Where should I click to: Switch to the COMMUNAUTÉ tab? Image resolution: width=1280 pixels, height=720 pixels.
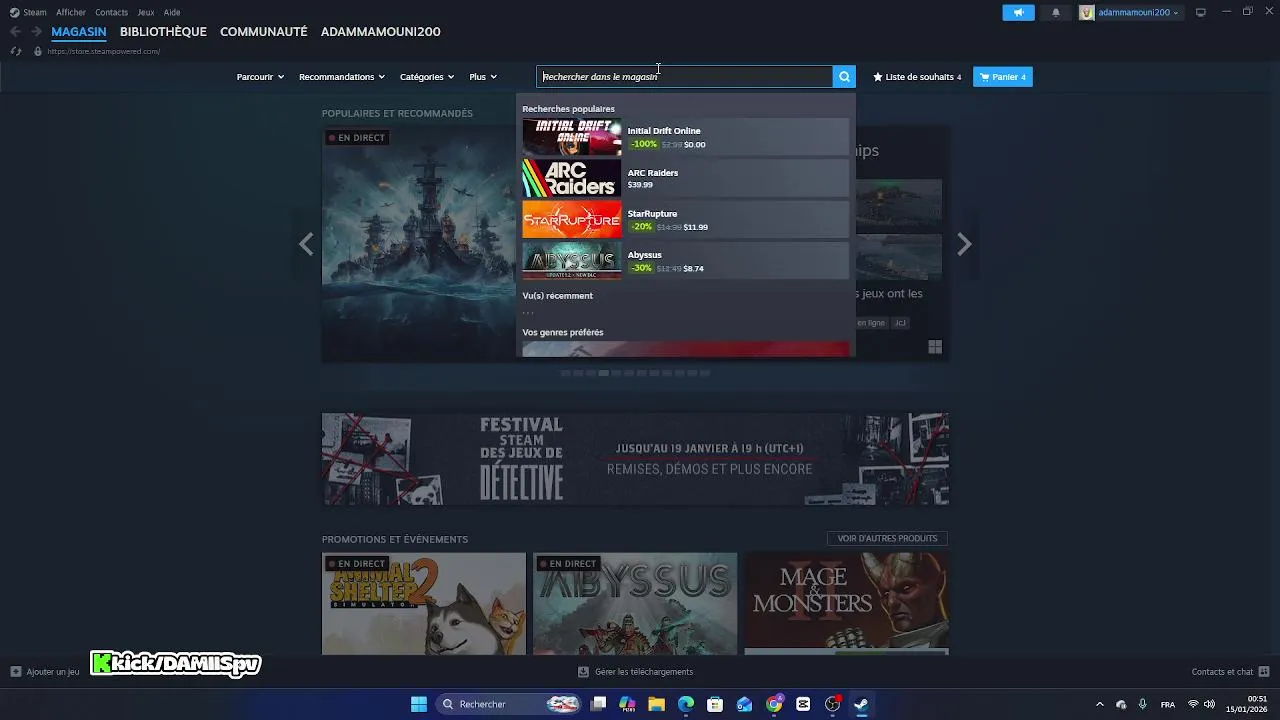point(264,32)
